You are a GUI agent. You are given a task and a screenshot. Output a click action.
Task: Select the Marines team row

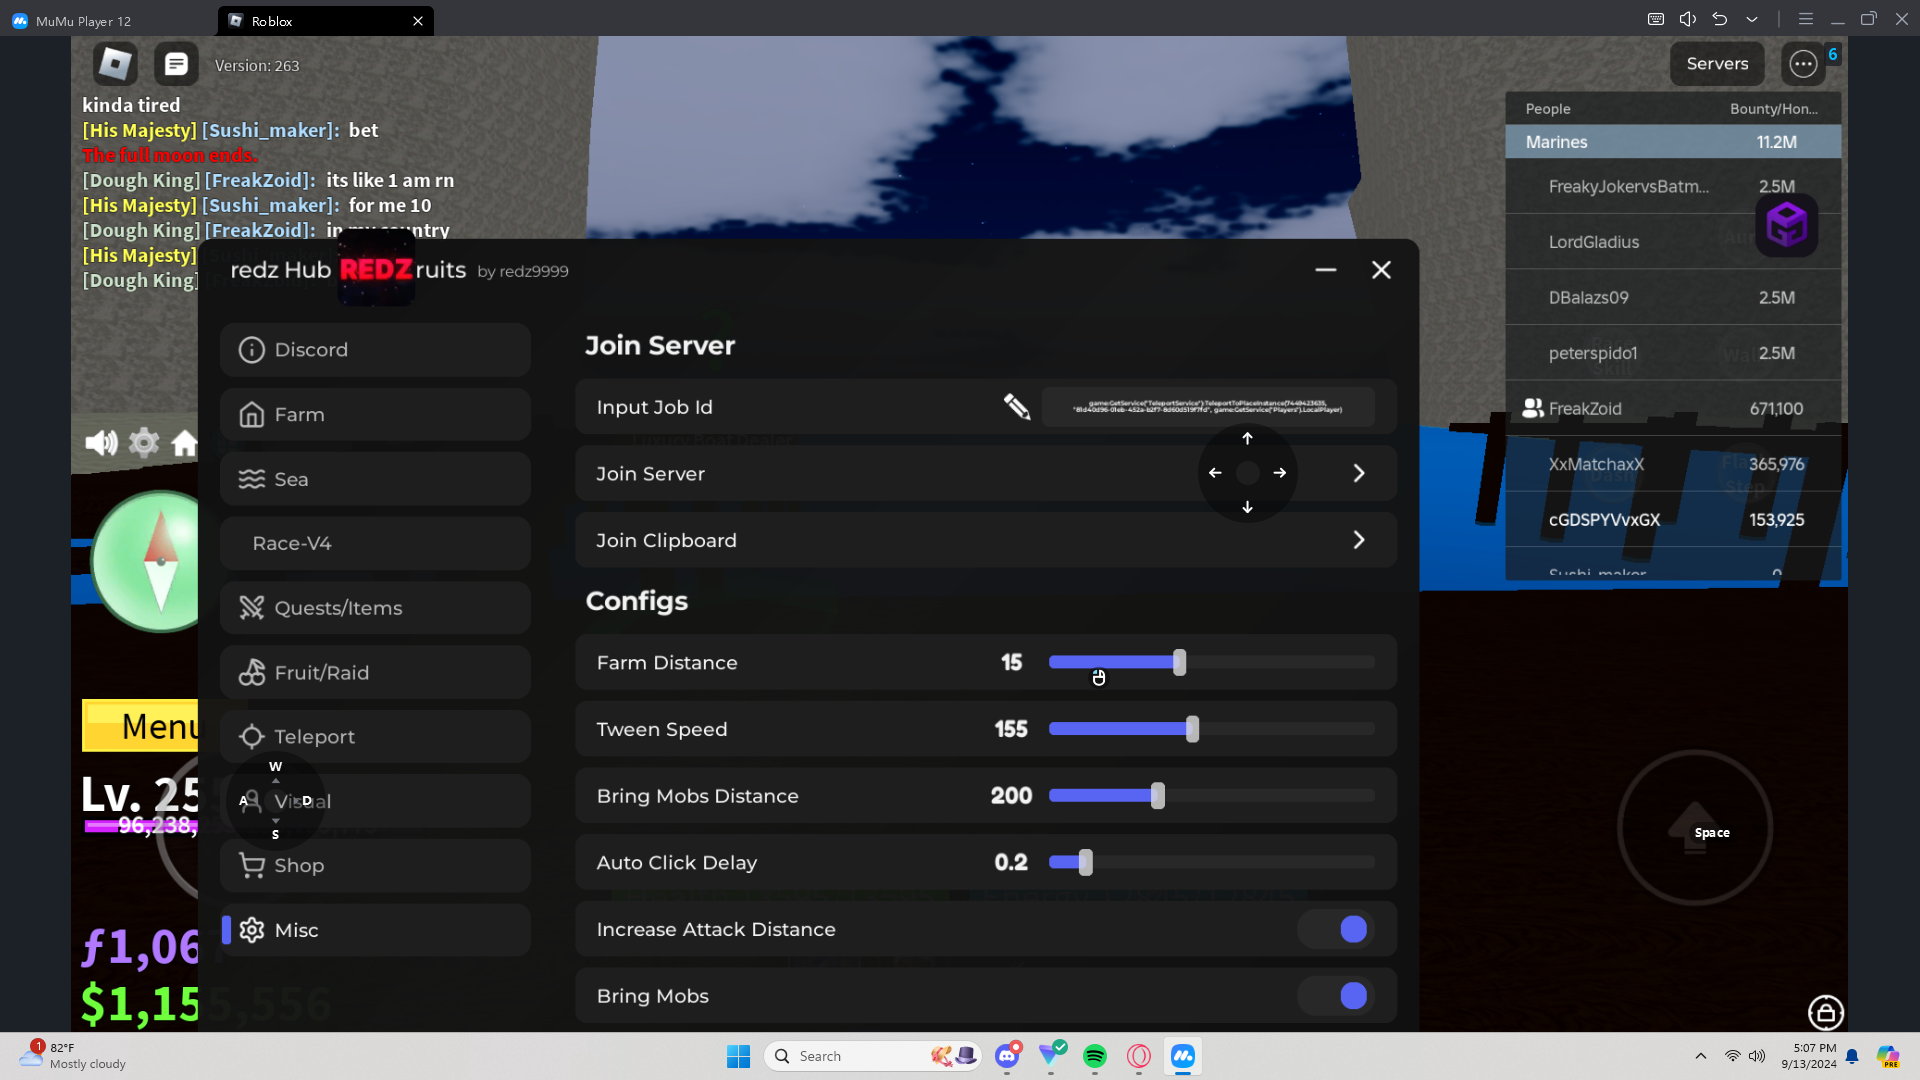click(1673, 142)
